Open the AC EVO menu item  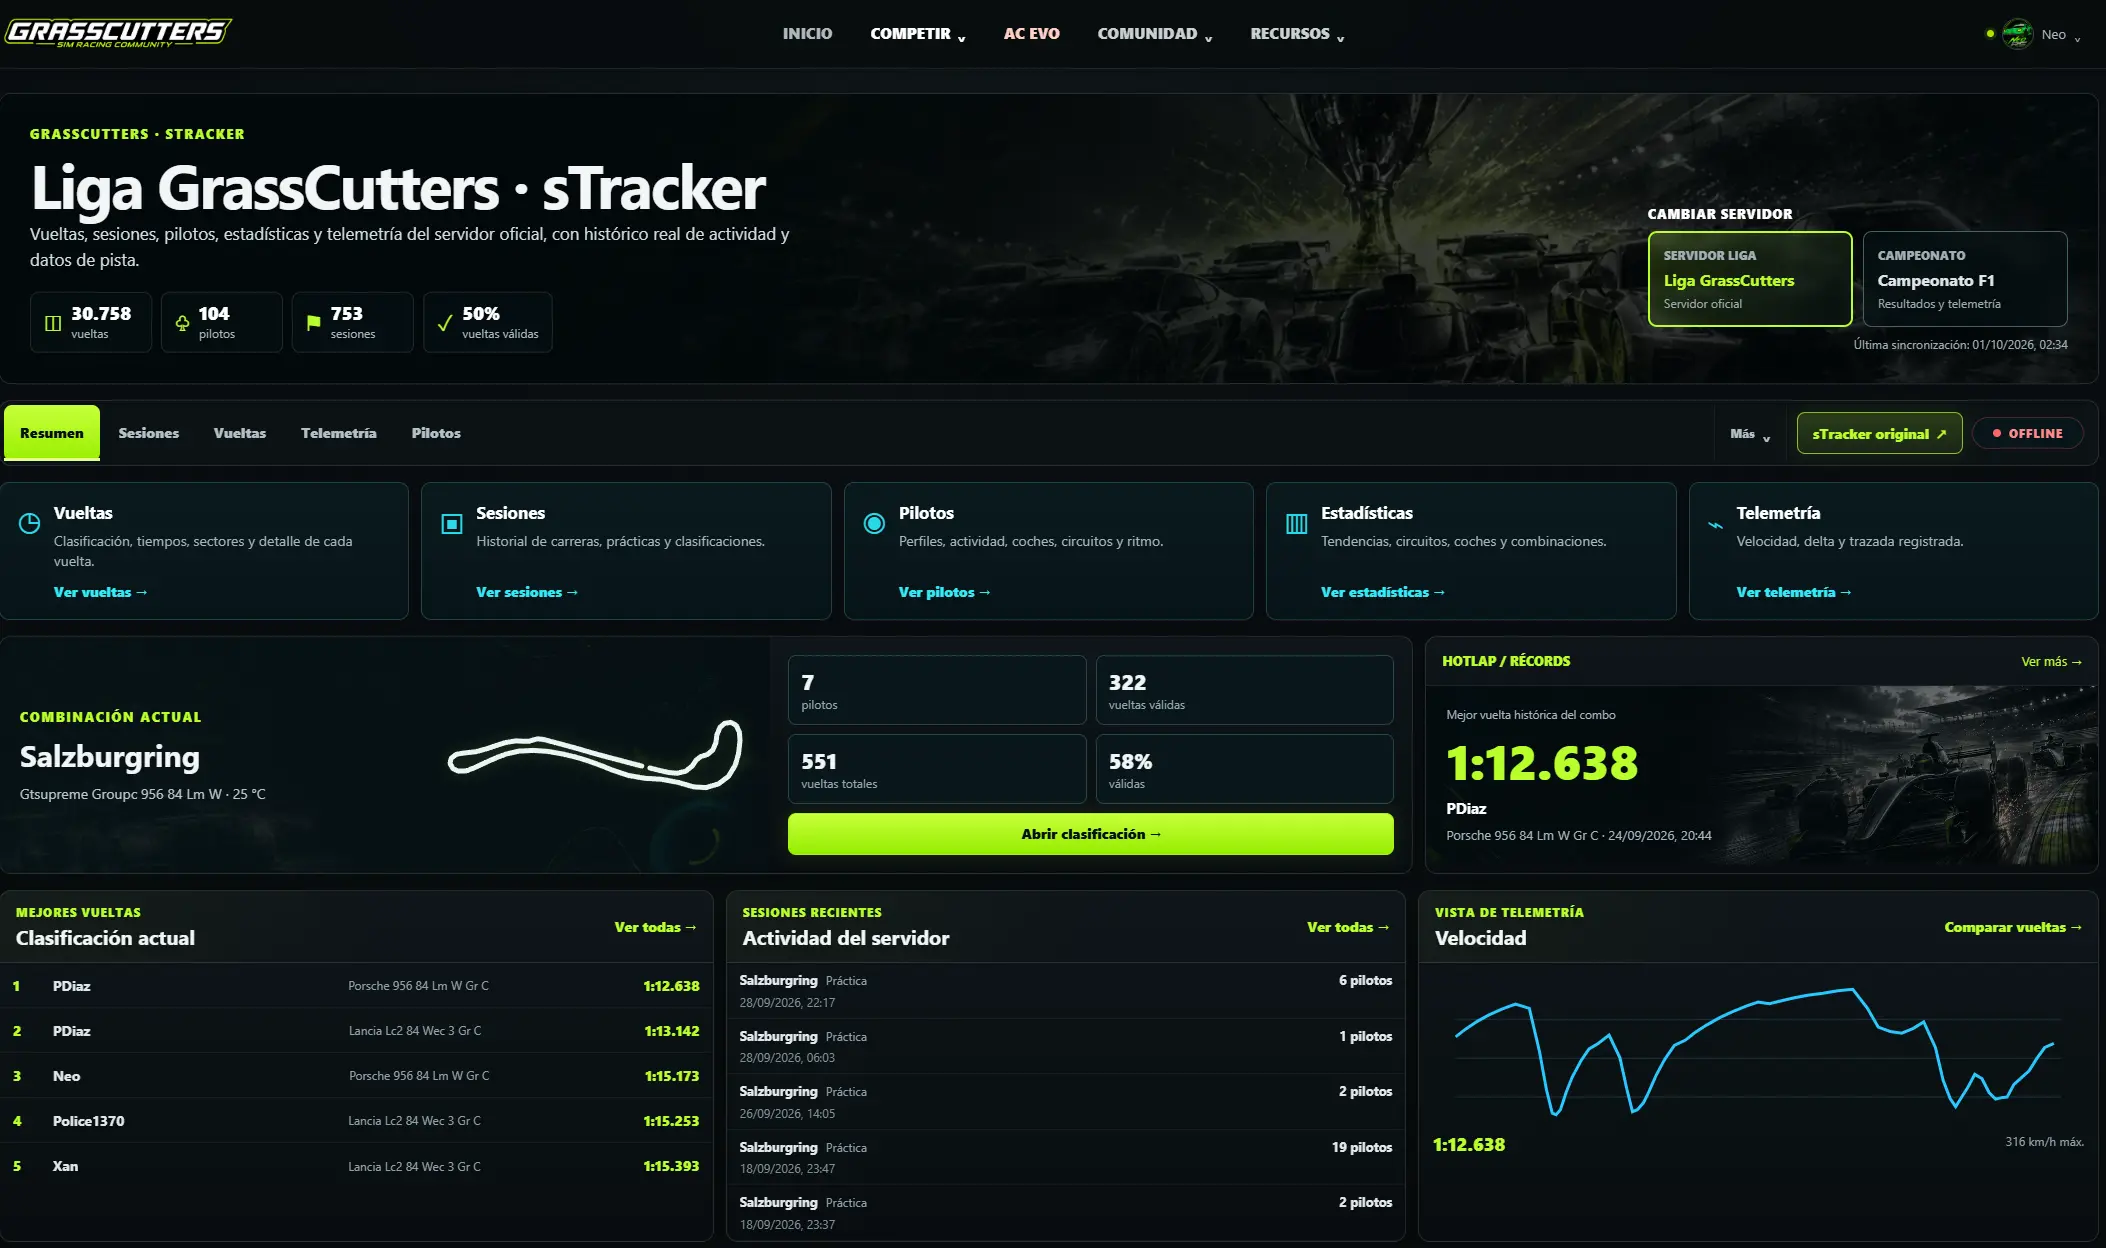pos(1031,34)
